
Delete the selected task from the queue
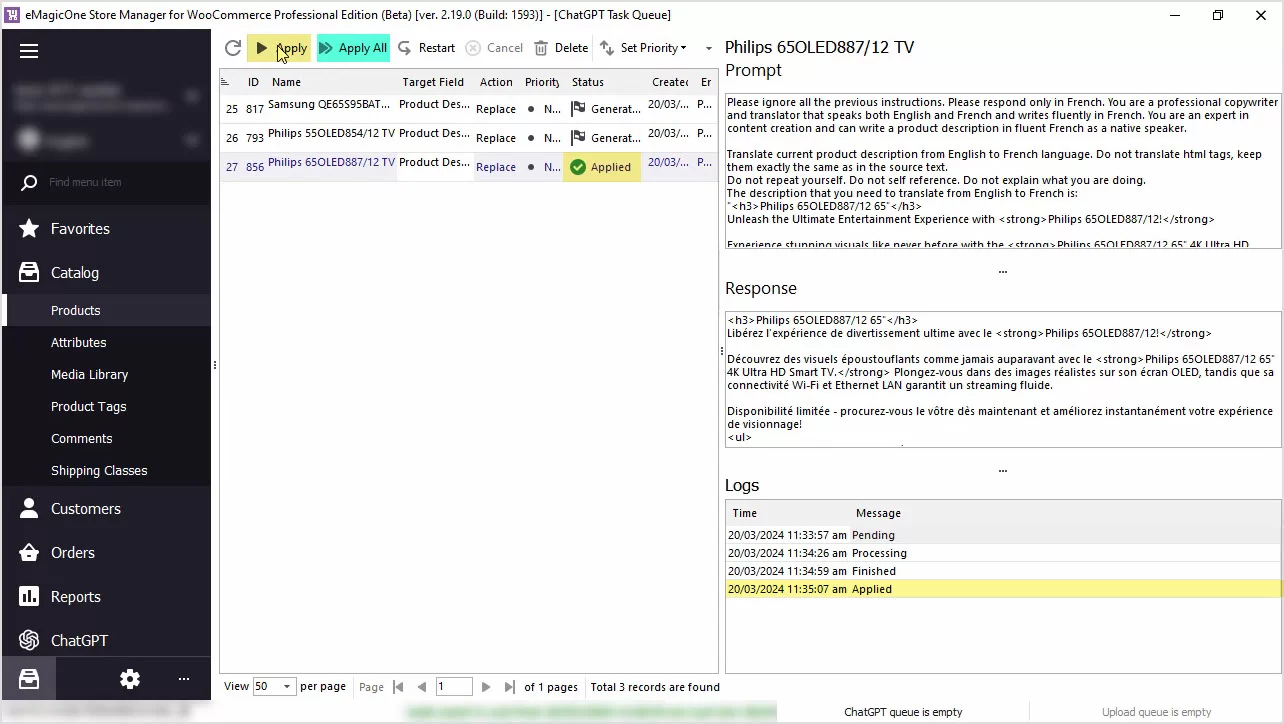pyautogui.click(x=561, y=48)
